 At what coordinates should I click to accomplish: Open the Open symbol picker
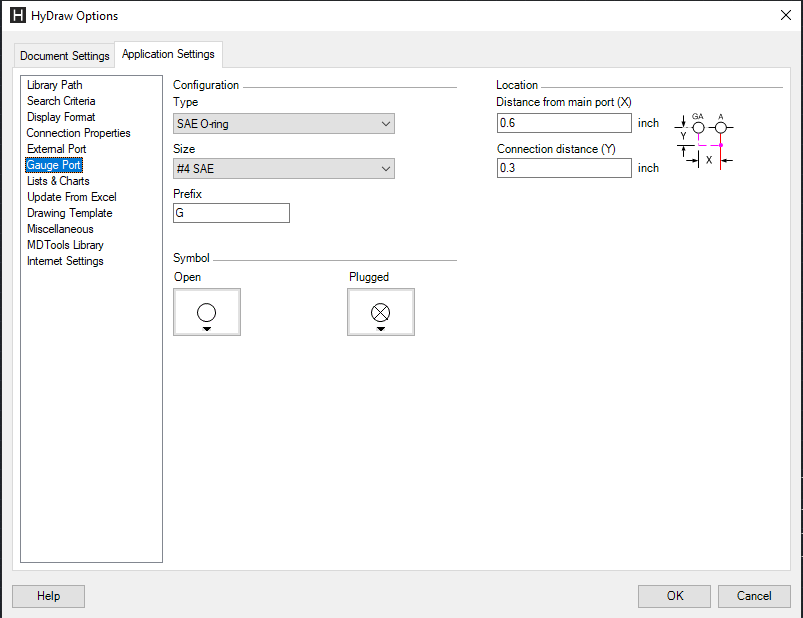[x=207, y=312]
